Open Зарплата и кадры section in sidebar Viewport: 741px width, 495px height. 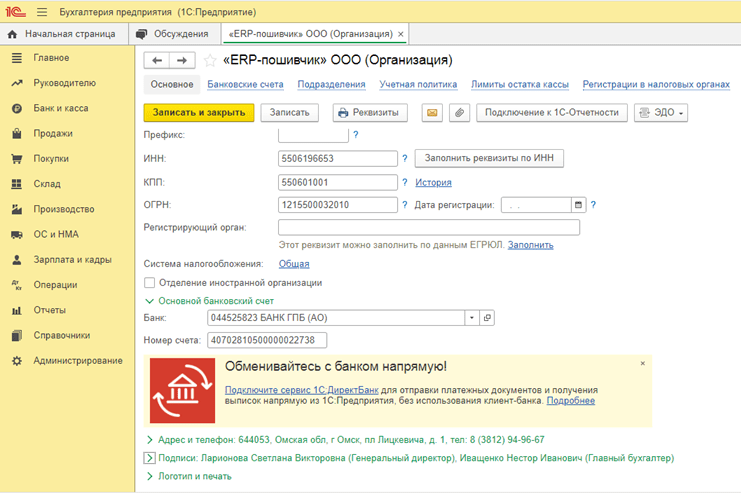pyautogui.click(x=67, y=260)
